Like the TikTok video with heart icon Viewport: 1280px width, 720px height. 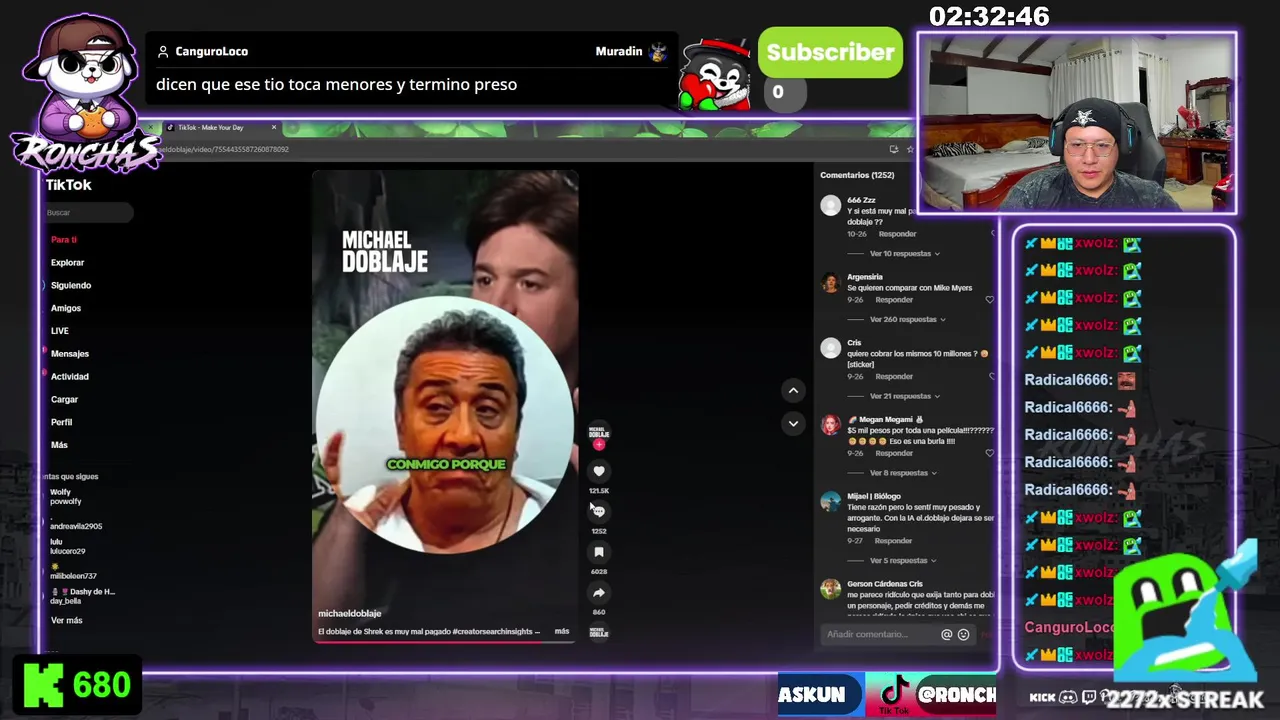click(599, 471)
